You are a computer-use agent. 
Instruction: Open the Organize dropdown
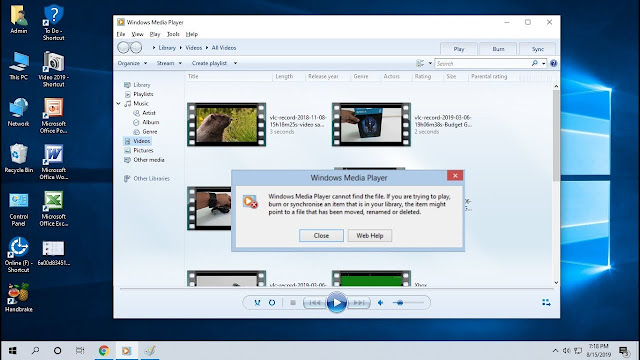click(x=132, y=63)
